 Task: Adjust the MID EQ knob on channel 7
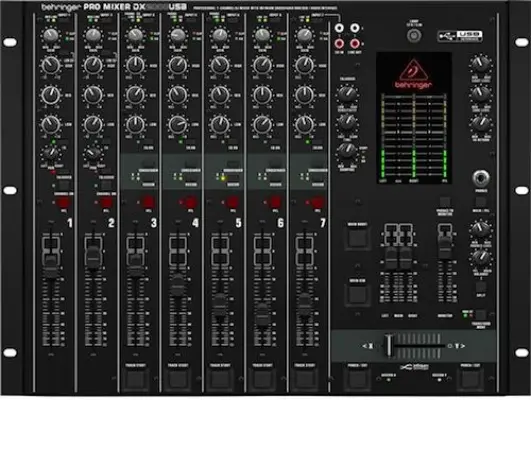pos(304,95)
